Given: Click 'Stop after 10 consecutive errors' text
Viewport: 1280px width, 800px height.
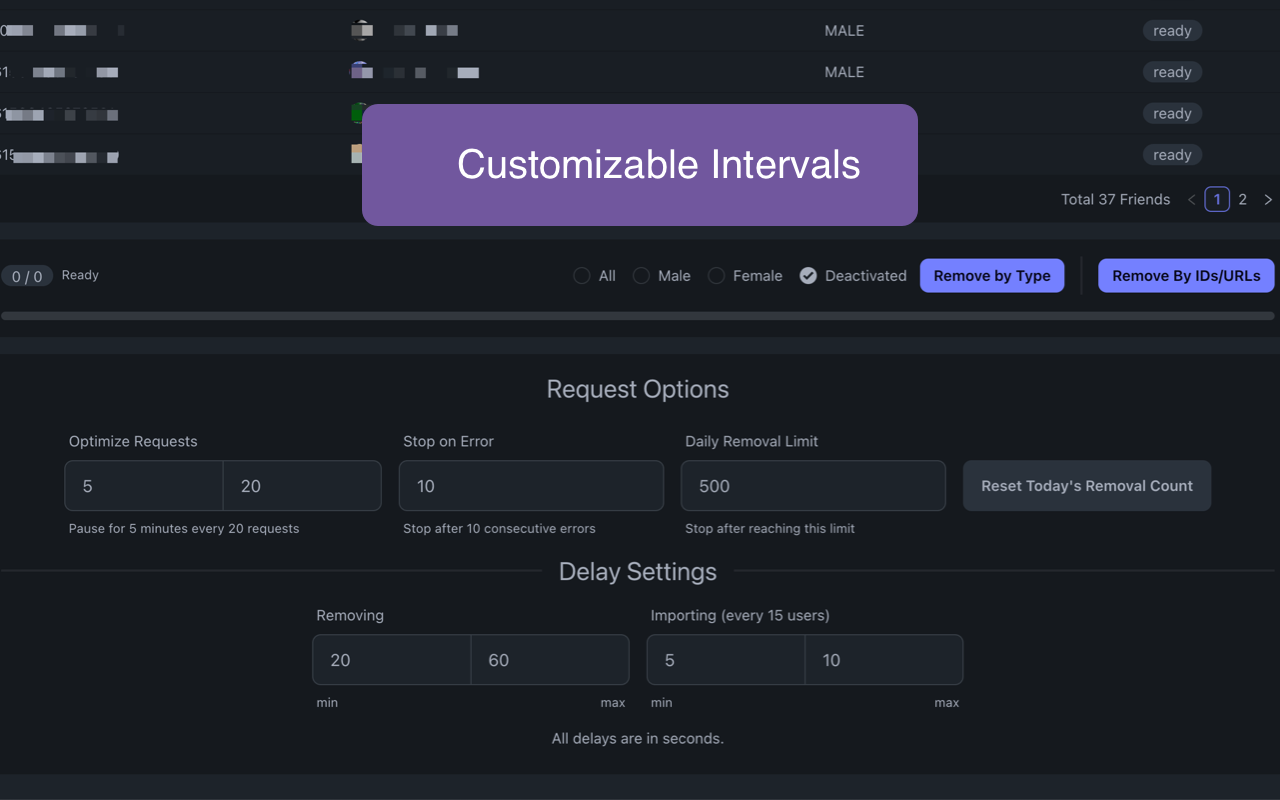Looking at the screenshot, I should tap(499, 528).
